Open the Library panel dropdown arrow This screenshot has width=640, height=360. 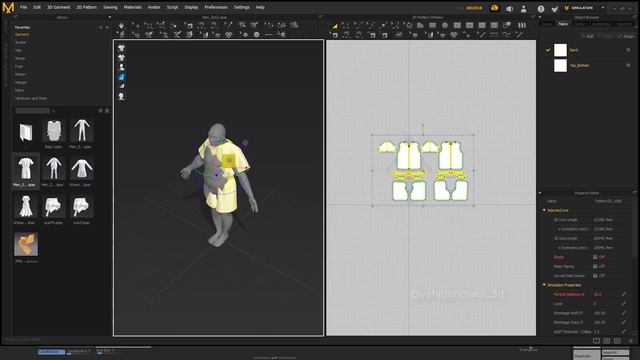click(109, 18)
